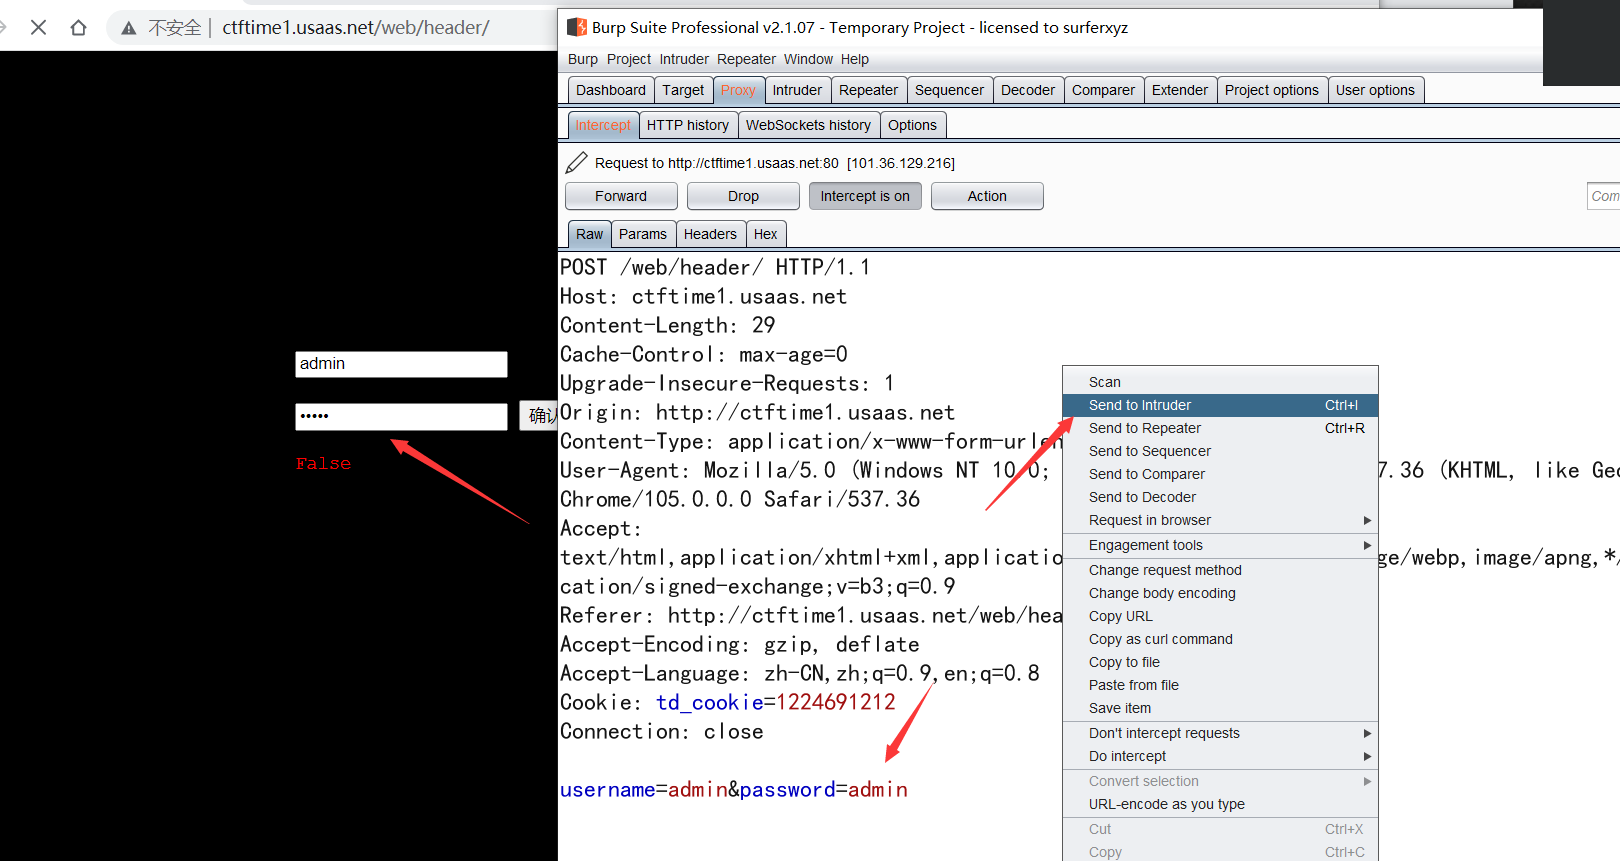The image size is (1620, 861).
Task: Choose Send to Decoder
Action: [1220, 497]
